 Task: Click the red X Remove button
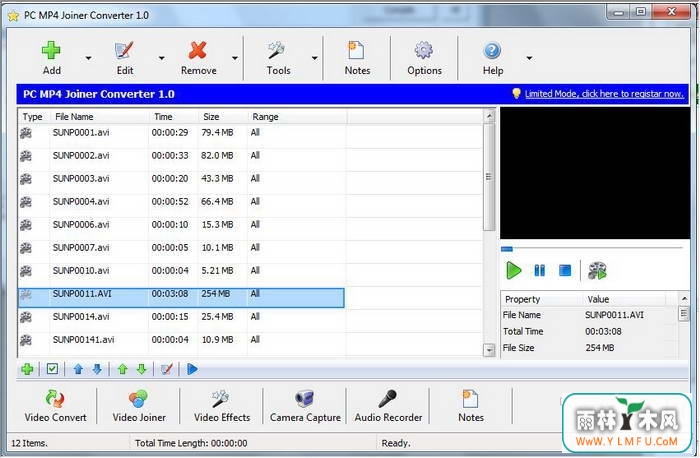pyautogui.click(x=198, y=58)
